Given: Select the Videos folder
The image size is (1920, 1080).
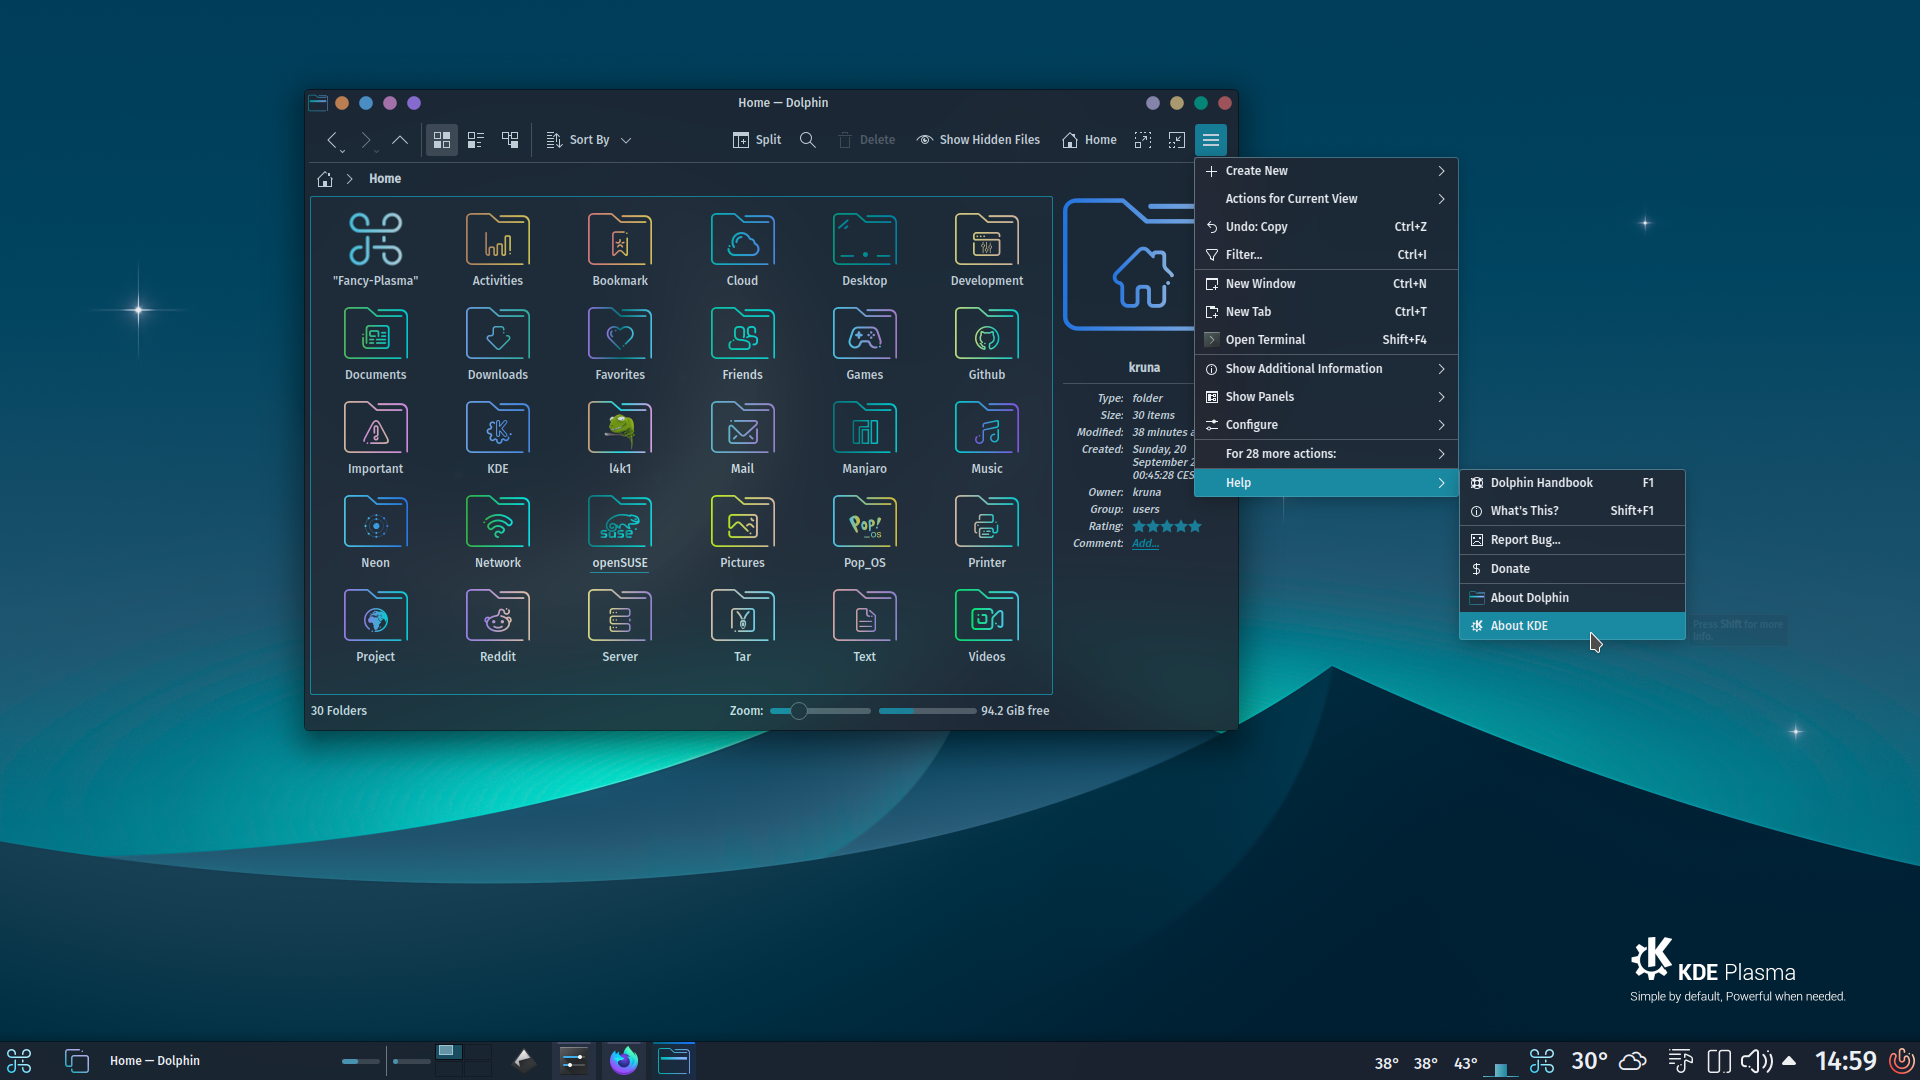Looking at the screenshot, I should [987, 625].
